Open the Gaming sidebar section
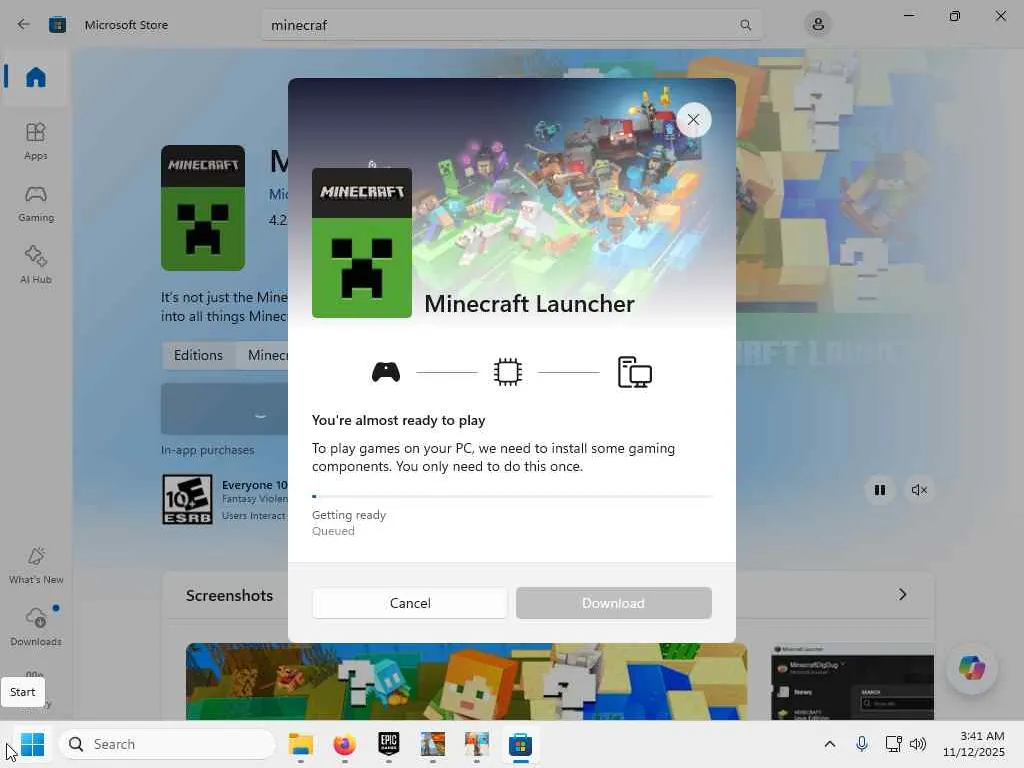Viewport: 1024px width, 768px height. click(x=35, y=203)
